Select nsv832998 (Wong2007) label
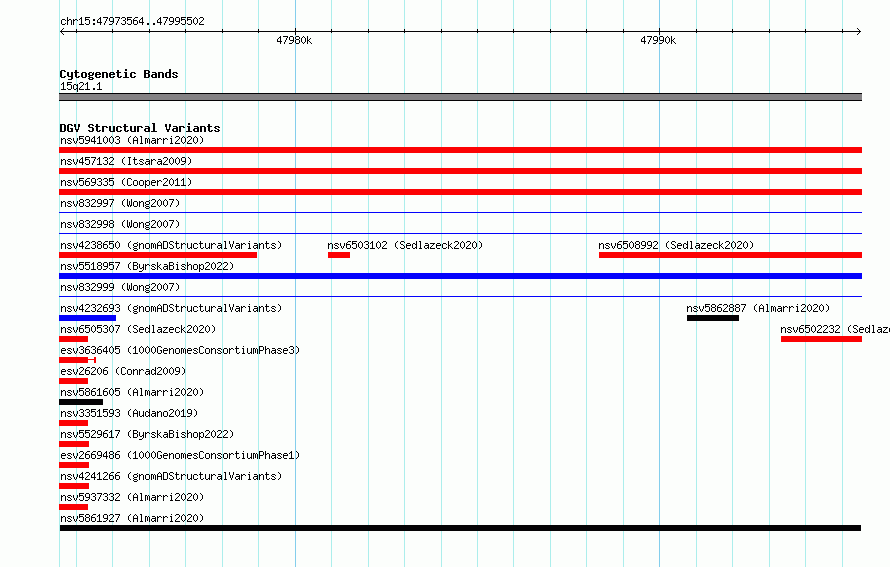The image size is (890, 567). [120, 224]
